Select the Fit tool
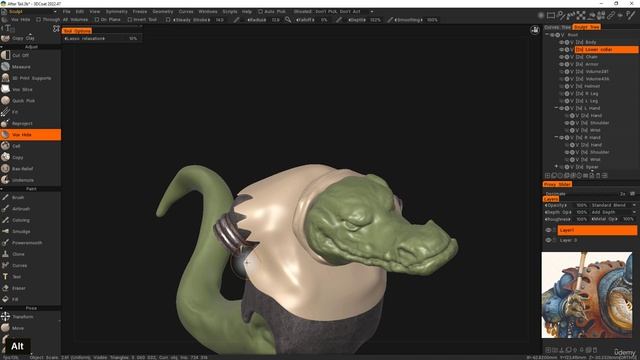The width and height of the screenshot is (640, 360). pyautogui.click(x=31, y=112)
